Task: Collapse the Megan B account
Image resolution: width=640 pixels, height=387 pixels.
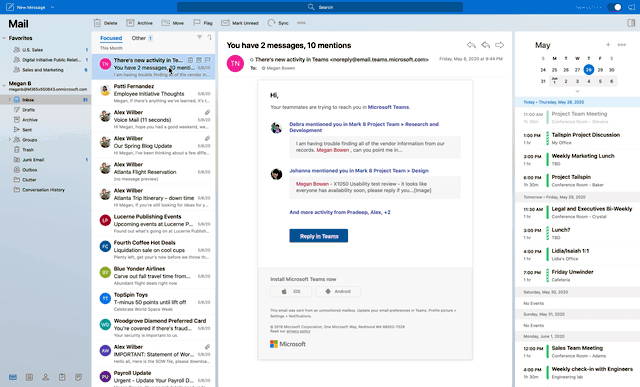Action: click(4, 85)
